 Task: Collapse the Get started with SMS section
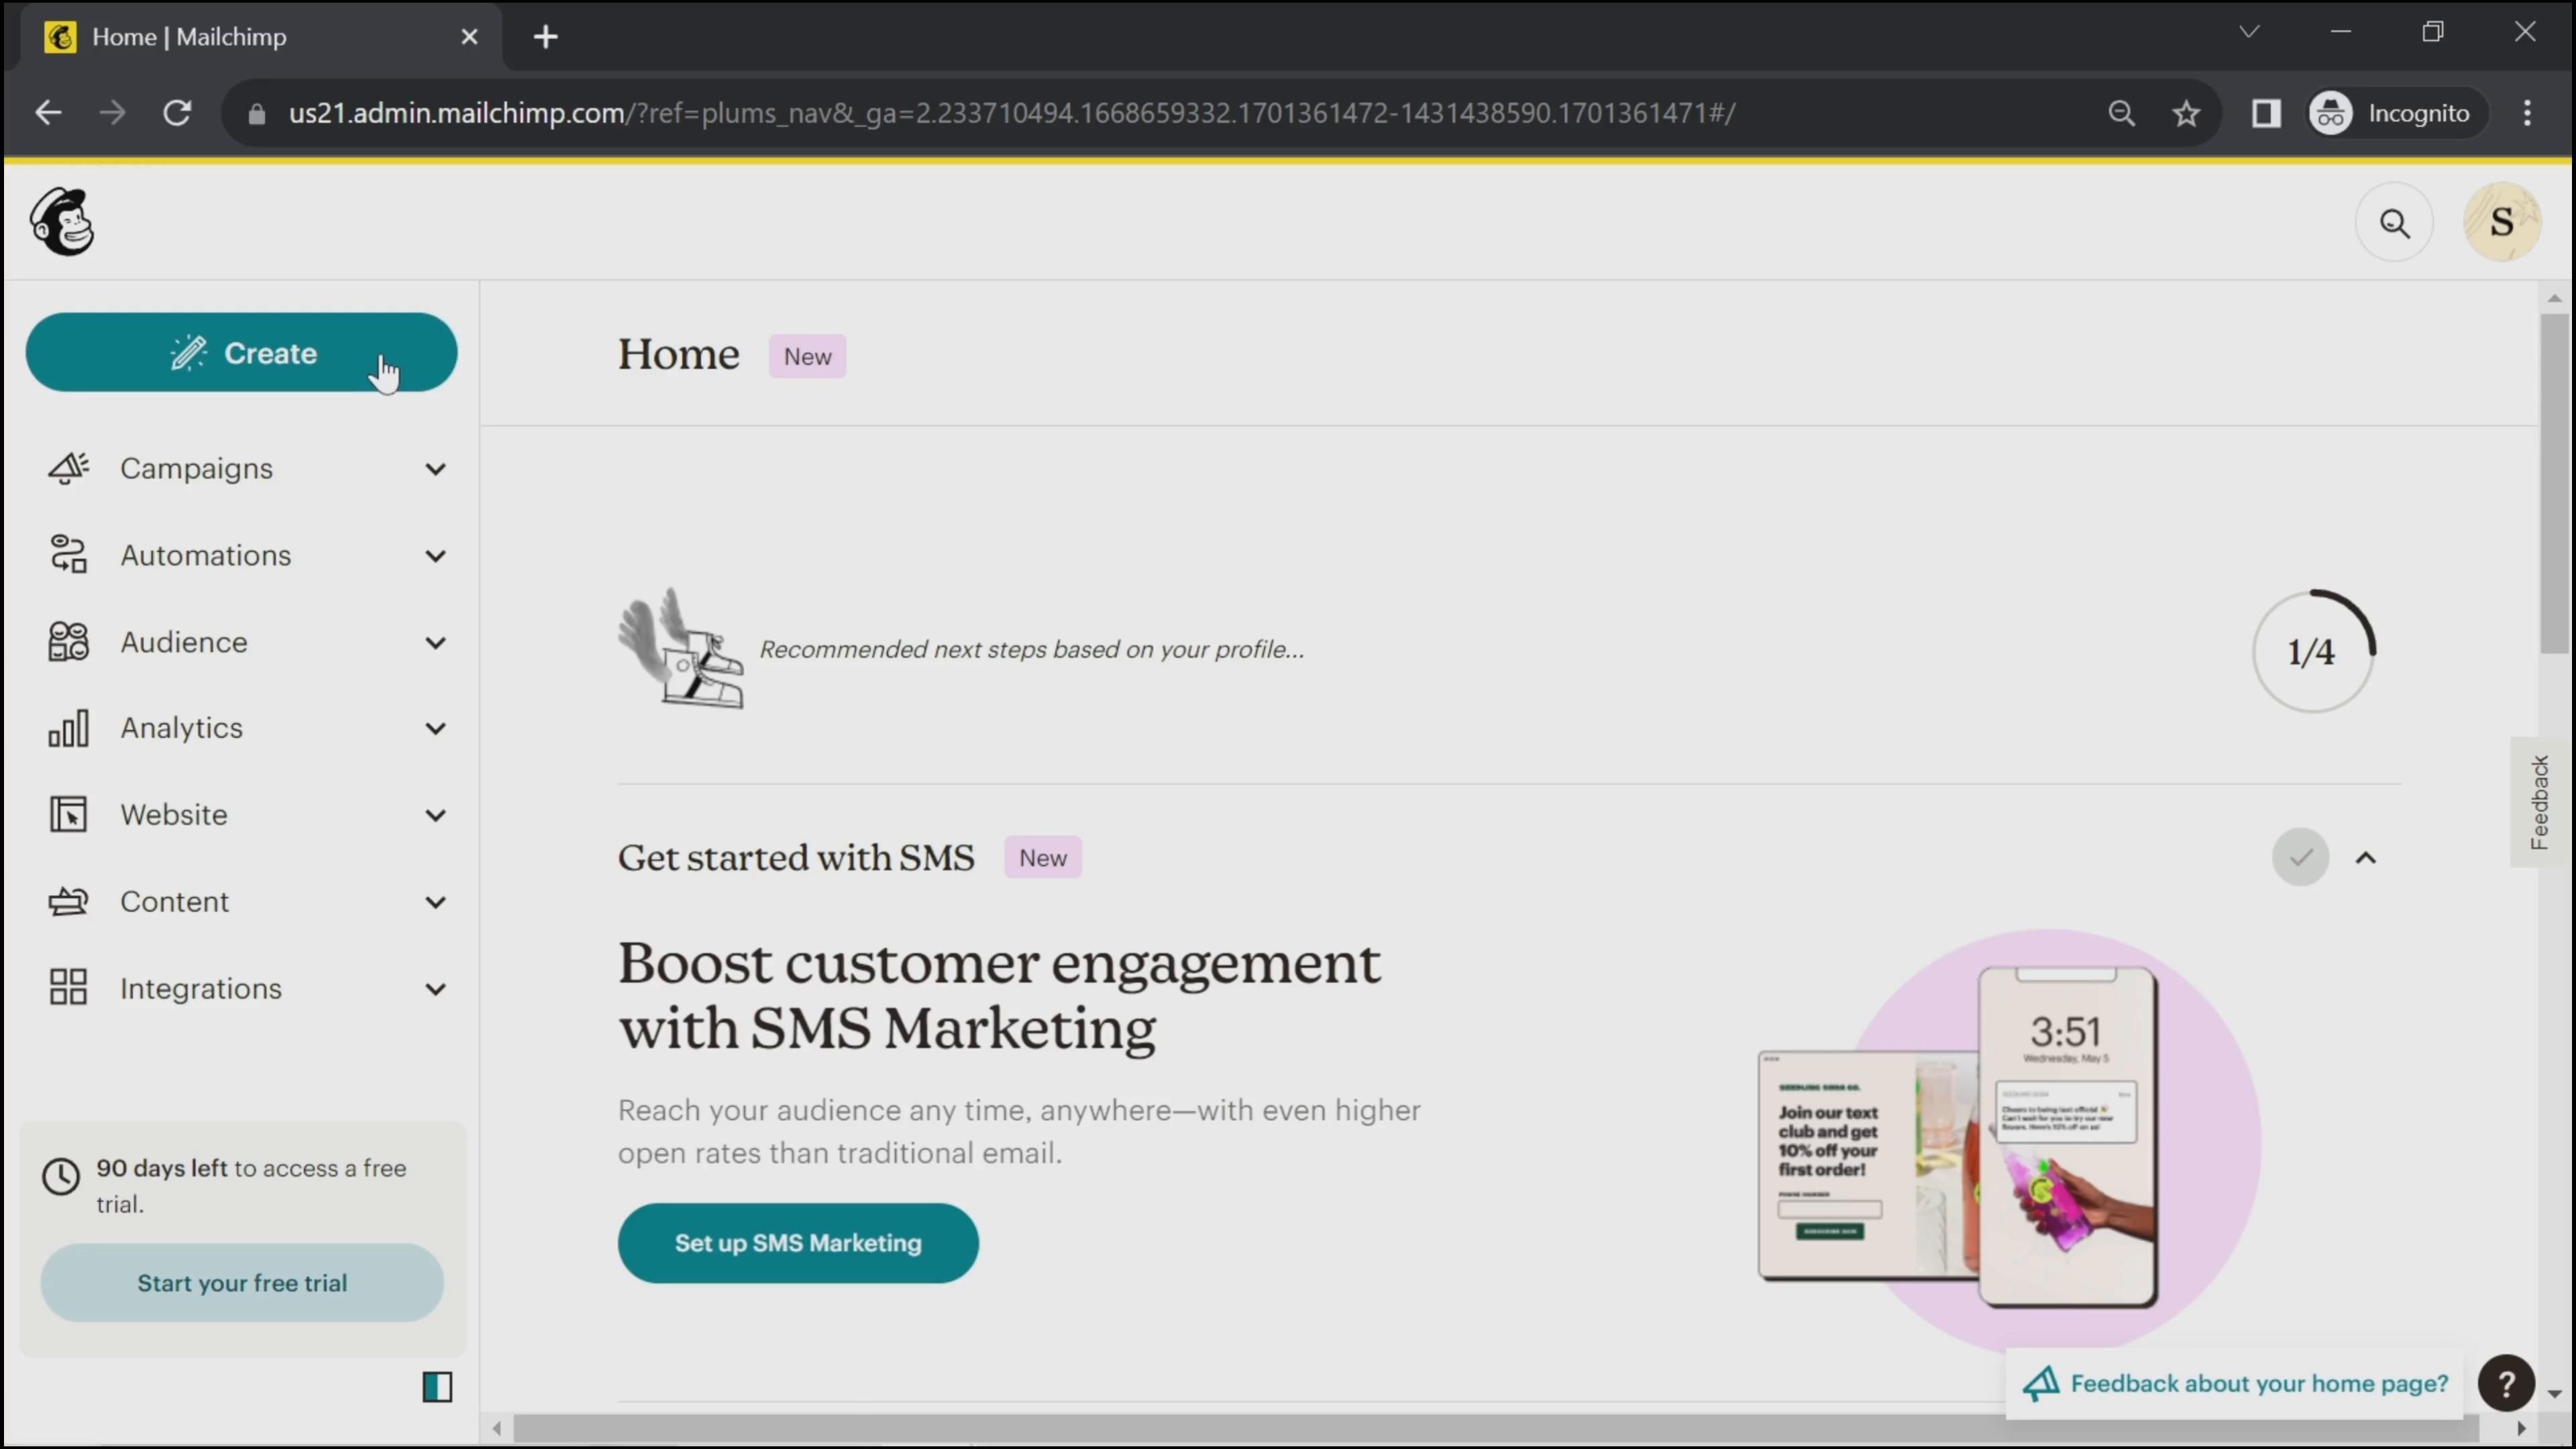pos(2366,858)
